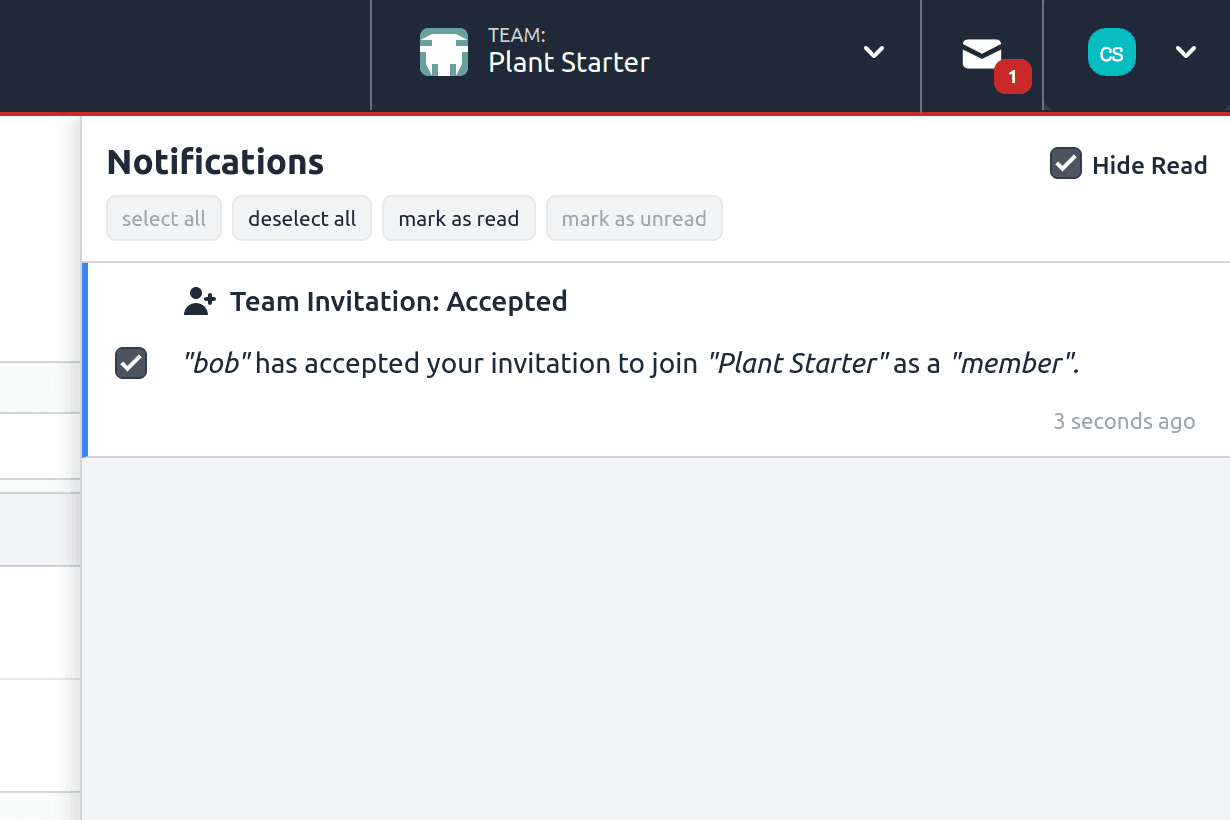Uncheck the team invitation notification checkbox

130,363
